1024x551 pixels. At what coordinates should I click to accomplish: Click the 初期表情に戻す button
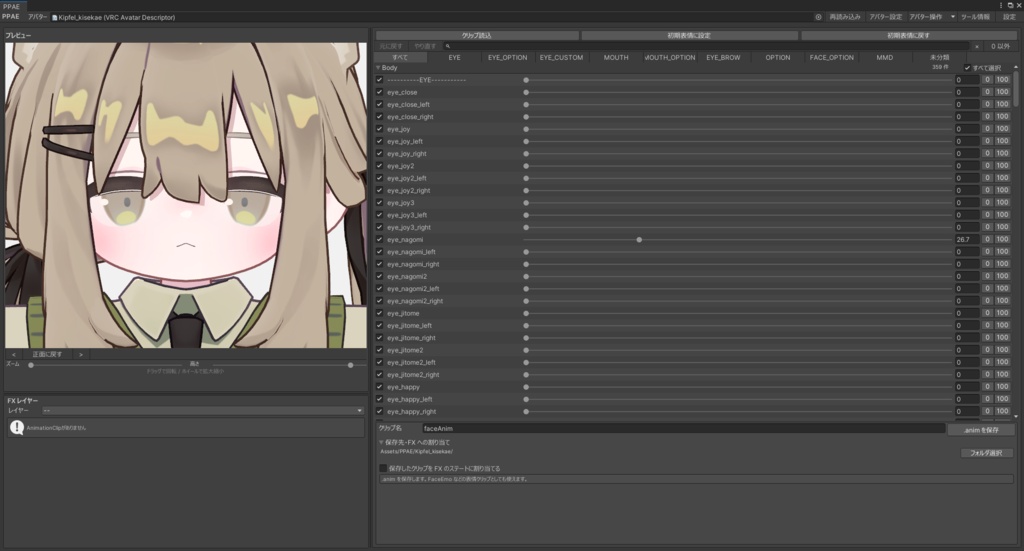point(908,35)
